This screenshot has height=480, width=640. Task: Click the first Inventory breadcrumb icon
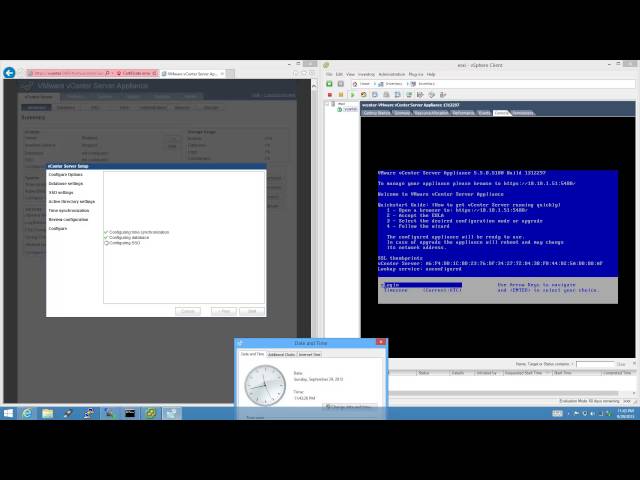(x=380, y=84)
